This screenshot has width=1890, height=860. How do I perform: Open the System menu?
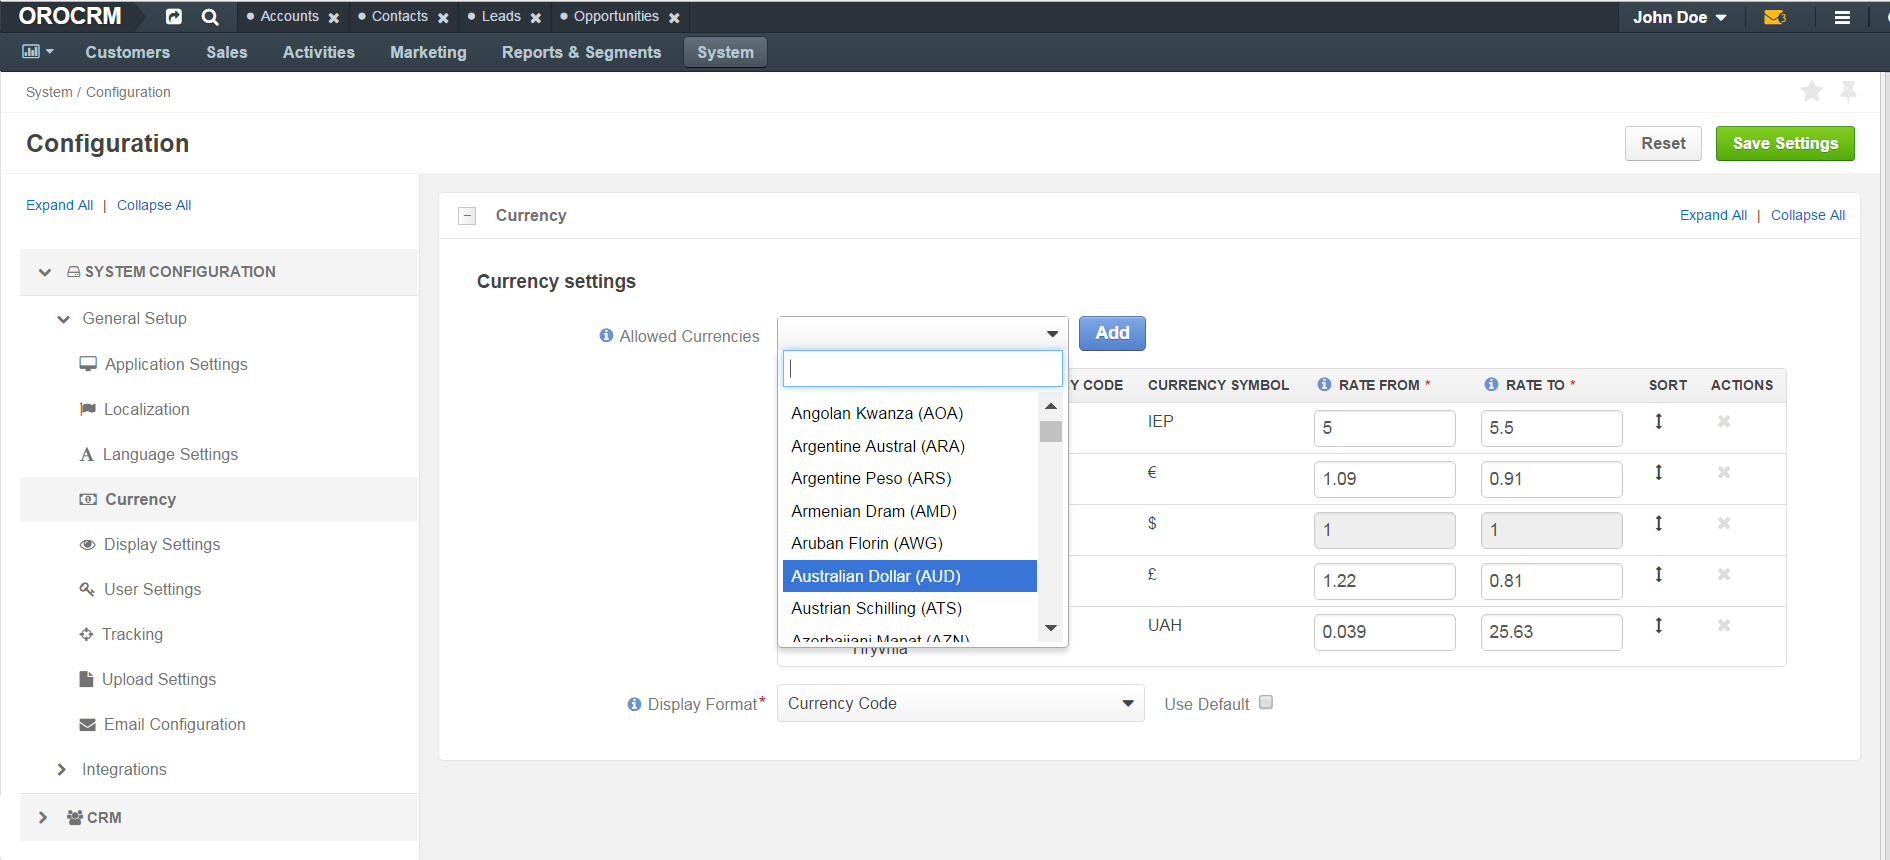tap(726, 52)
